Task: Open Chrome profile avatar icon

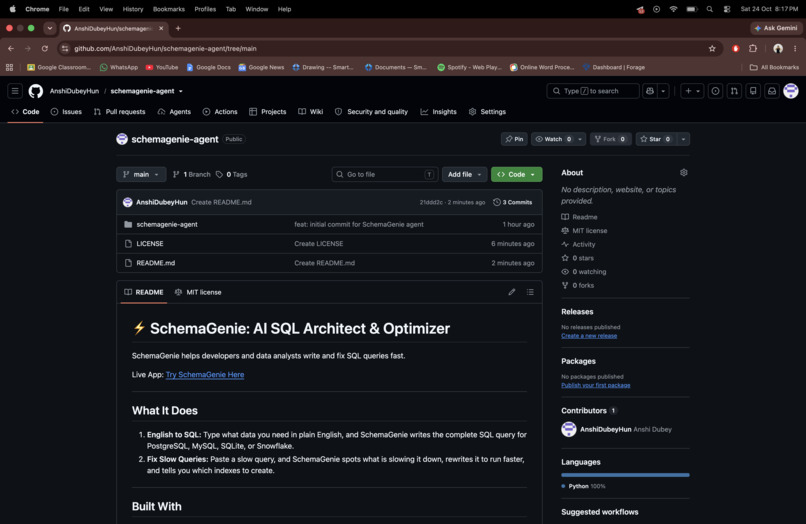Action: [778, 48]
